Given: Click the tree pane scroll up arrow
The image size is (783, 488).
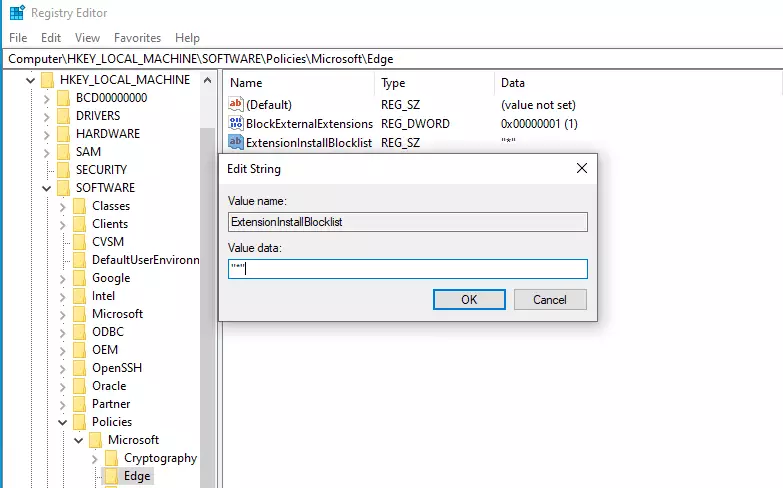Looking at the screenshot, I should pyautogui.click(x=208, y=80).
